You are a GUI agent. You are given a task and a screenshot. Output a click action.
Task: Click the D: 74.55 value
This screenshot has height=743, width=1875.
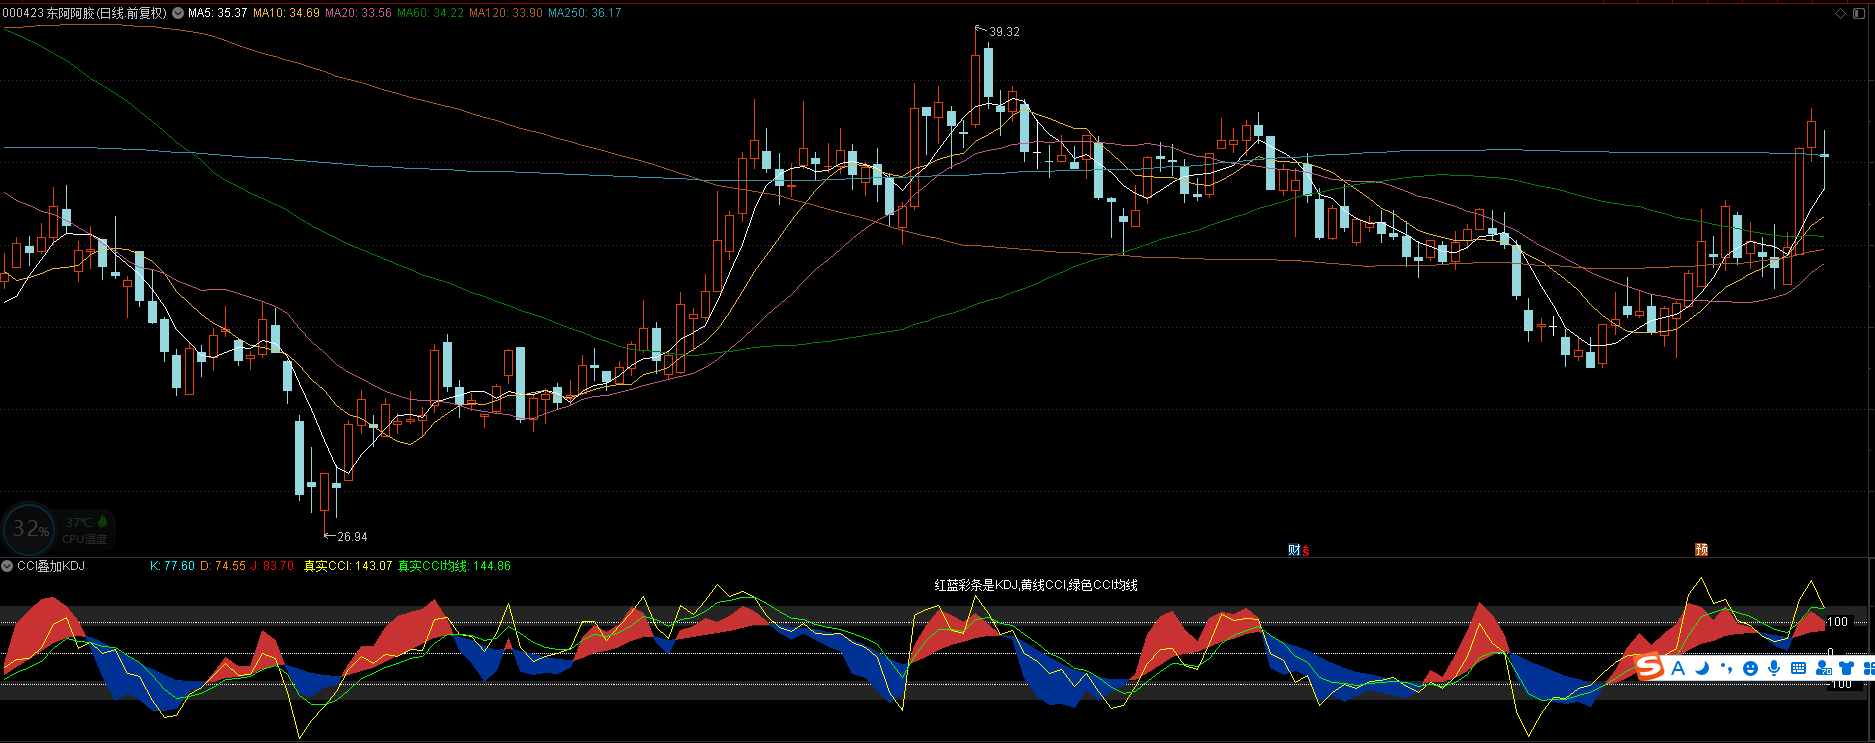223,566
